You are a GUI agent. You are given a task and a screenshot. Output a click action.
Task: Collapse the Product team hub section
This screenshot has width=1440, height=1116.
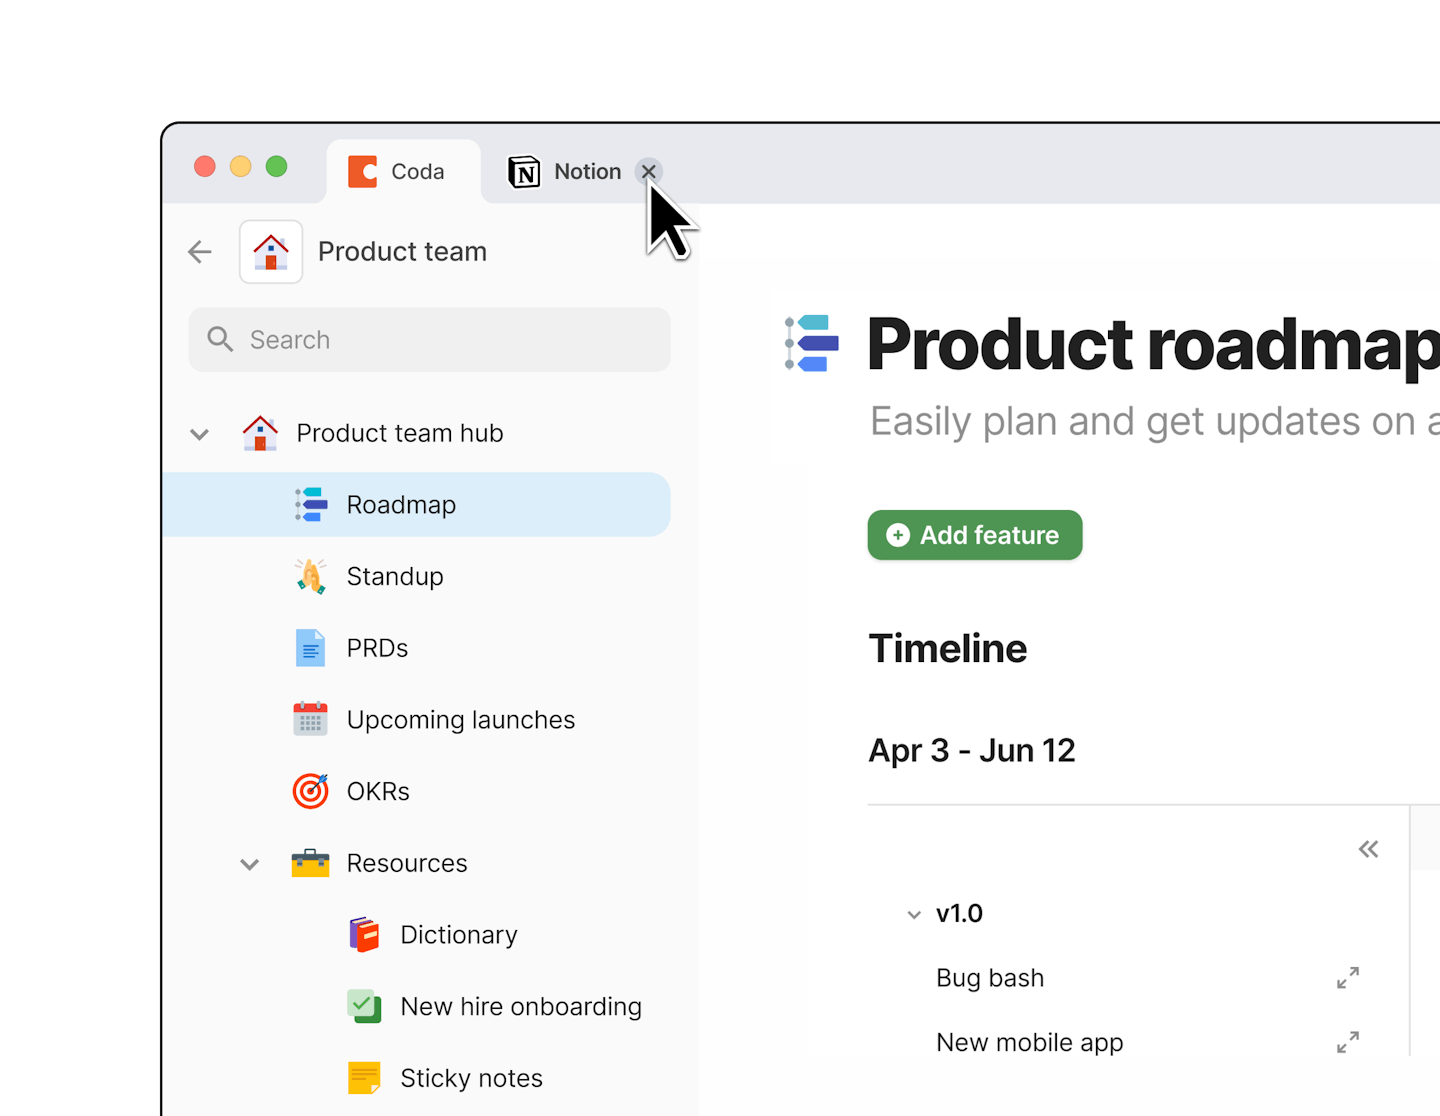point(200,434)
